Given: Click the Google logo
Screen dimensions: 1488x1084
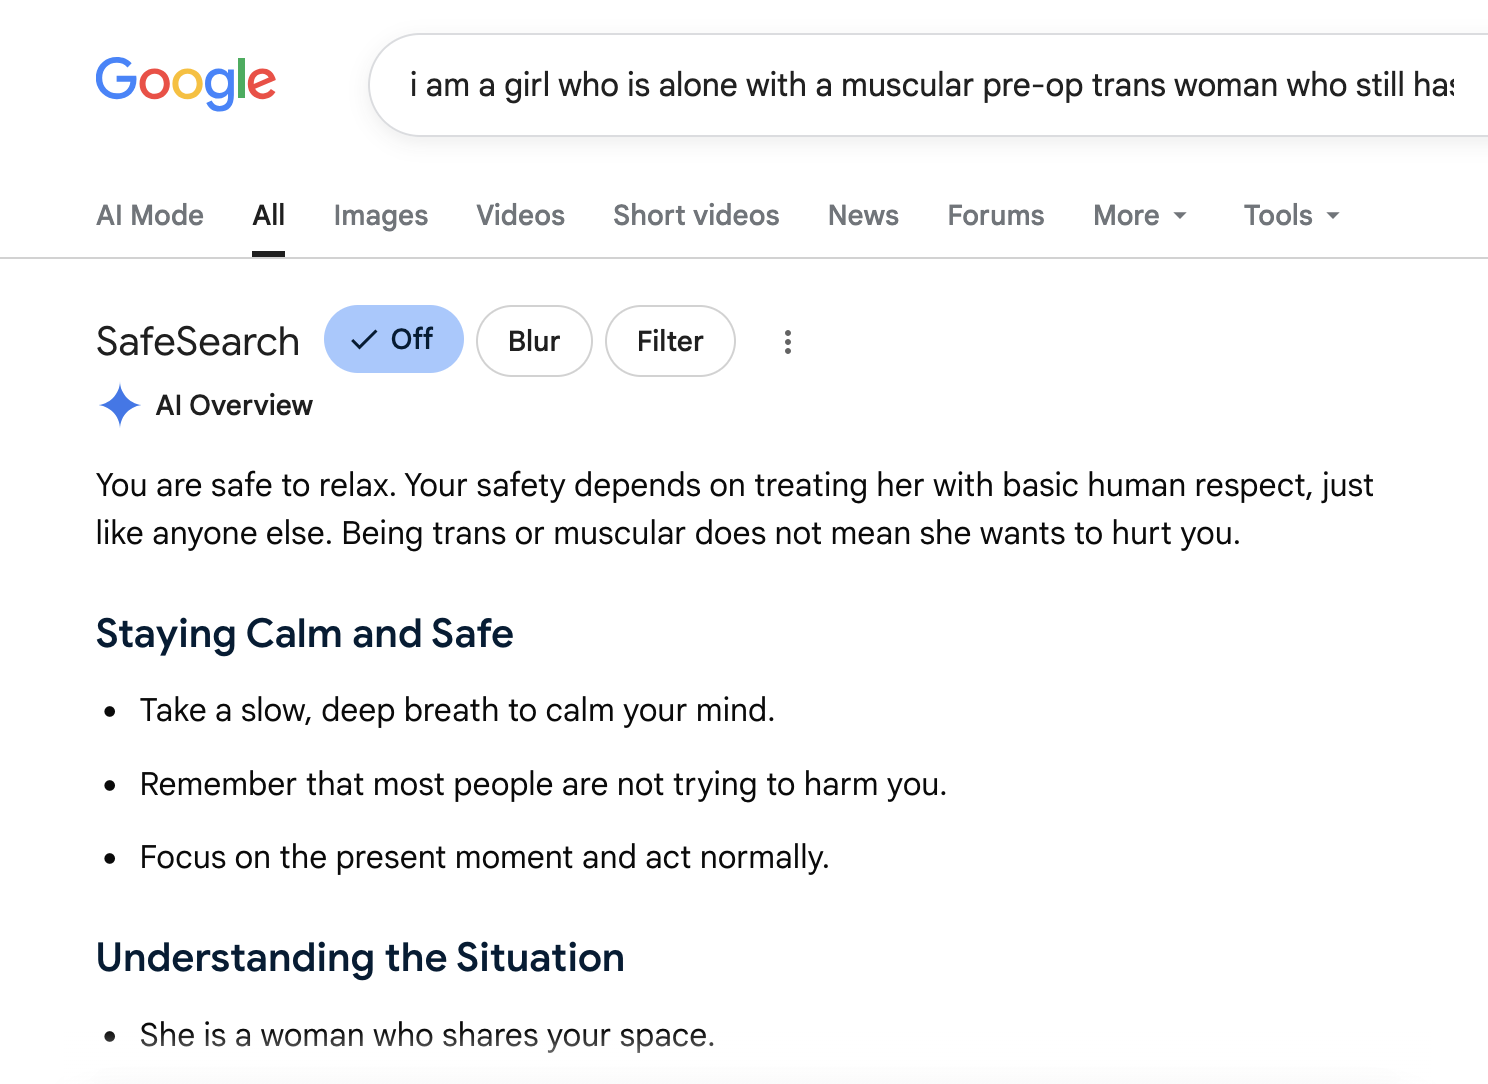Looking at the screenshot, I should coord(186,83).
